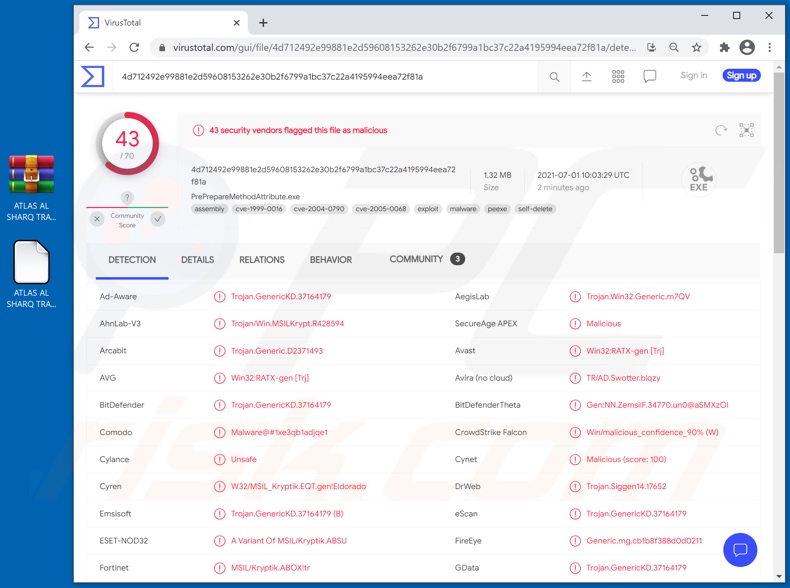Click the cve-2005-0068 tag
This screenshot has width=790, height=588.
click(x=381, y=209)
